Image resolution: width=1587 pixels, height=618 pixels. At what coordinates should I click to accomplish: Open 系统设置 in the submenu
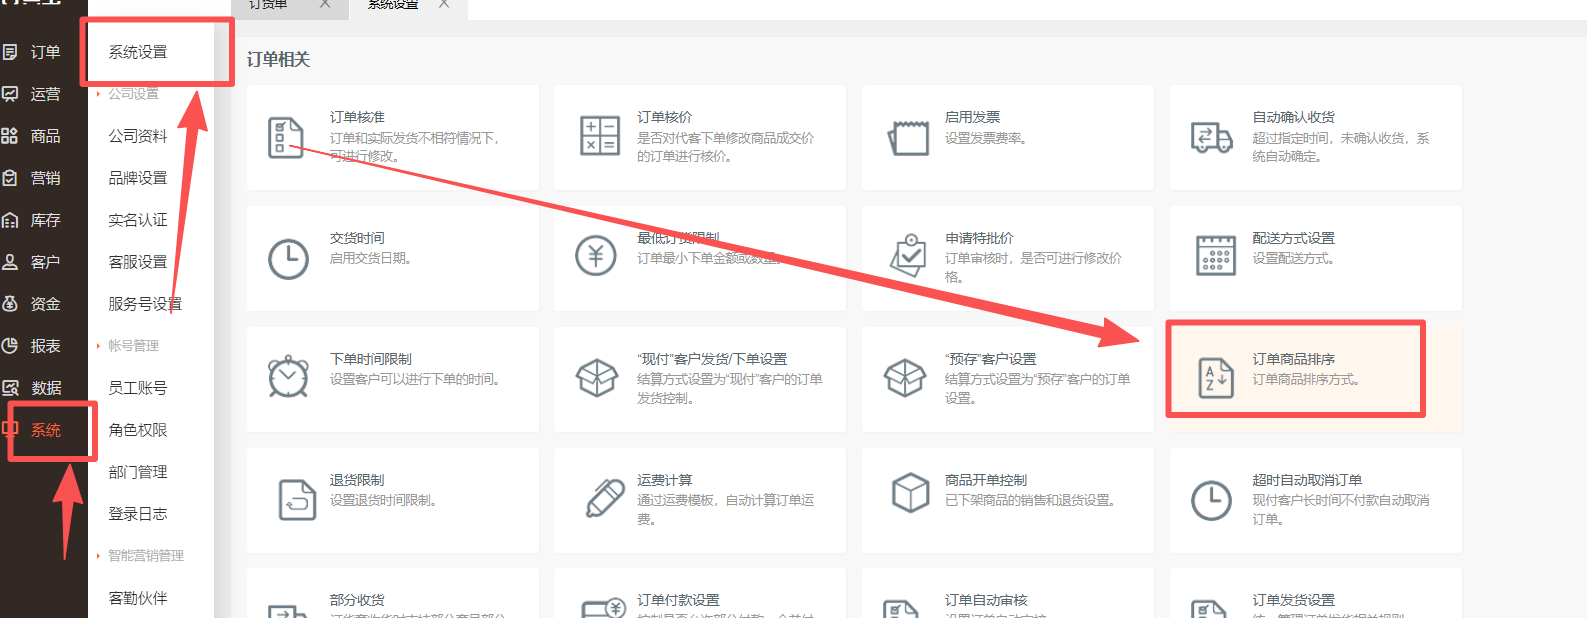click(x=138, y=52)
